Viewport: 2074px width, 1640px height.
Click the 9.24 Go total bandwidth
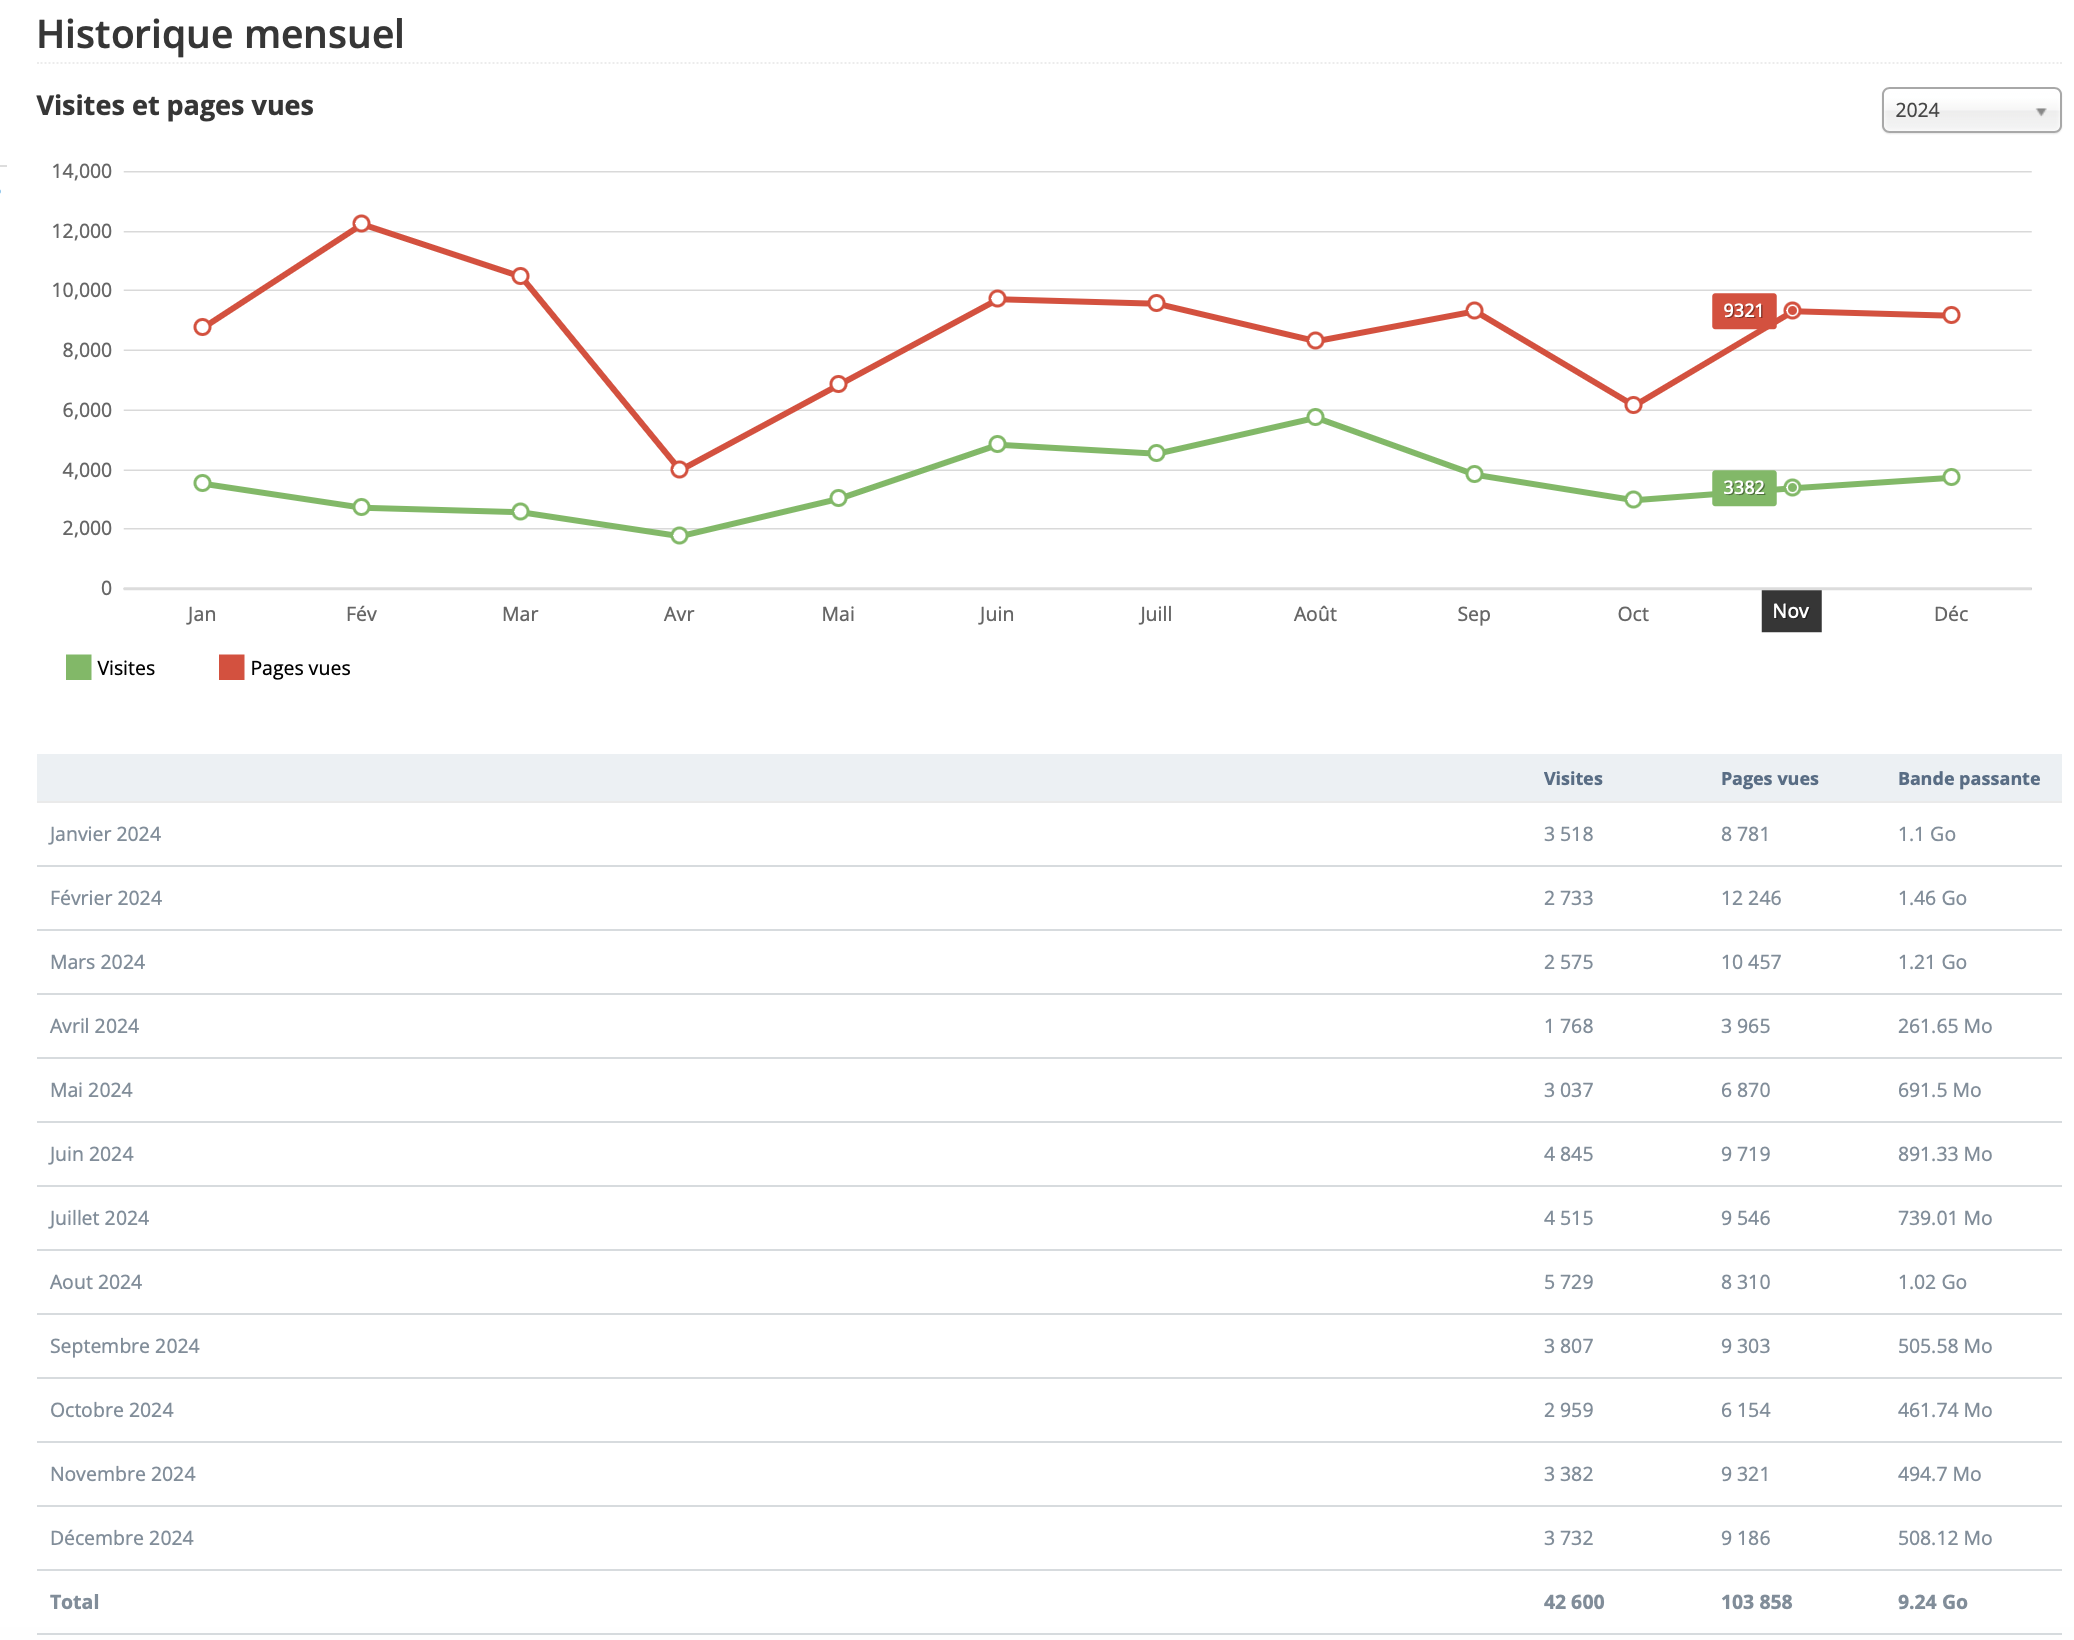point(1933,1602)
